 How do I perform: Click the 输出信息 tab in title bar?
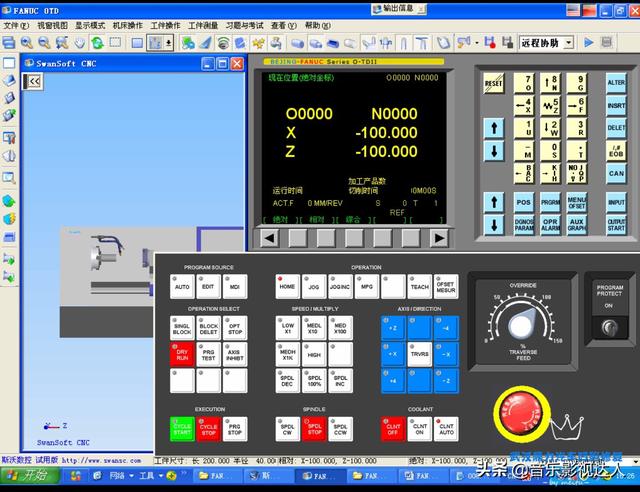[x=398, y=8]
